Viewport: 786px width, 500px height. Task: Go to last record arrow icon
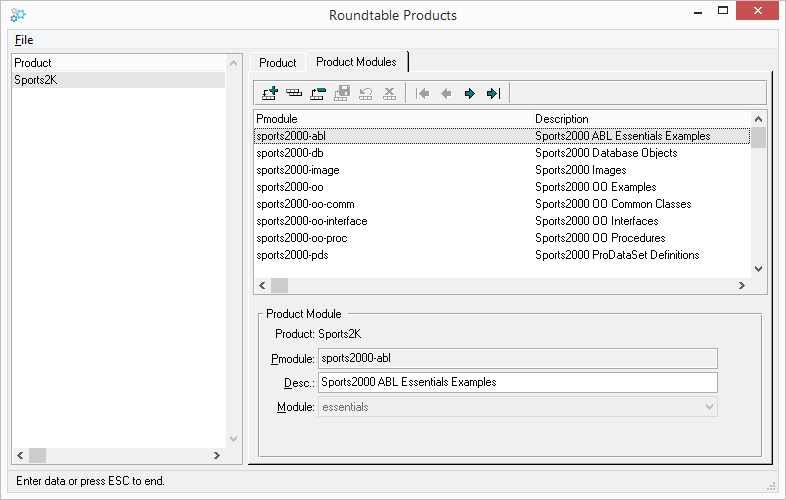pos(494,93)
